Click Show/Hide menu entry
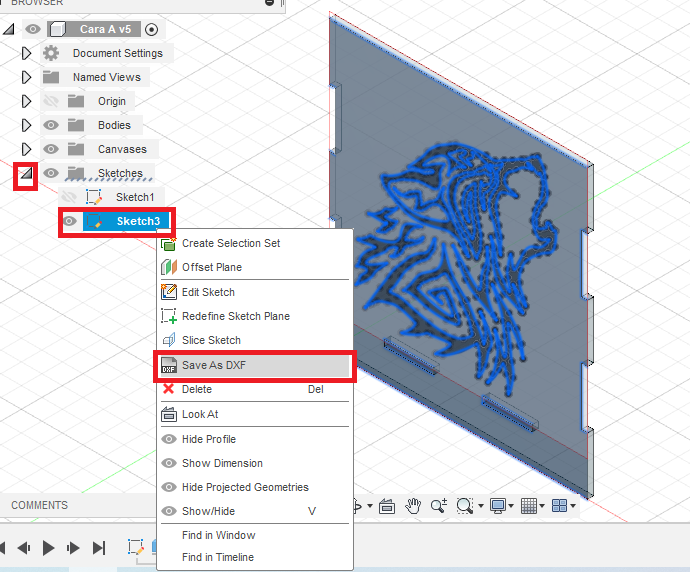 point(255,511)
